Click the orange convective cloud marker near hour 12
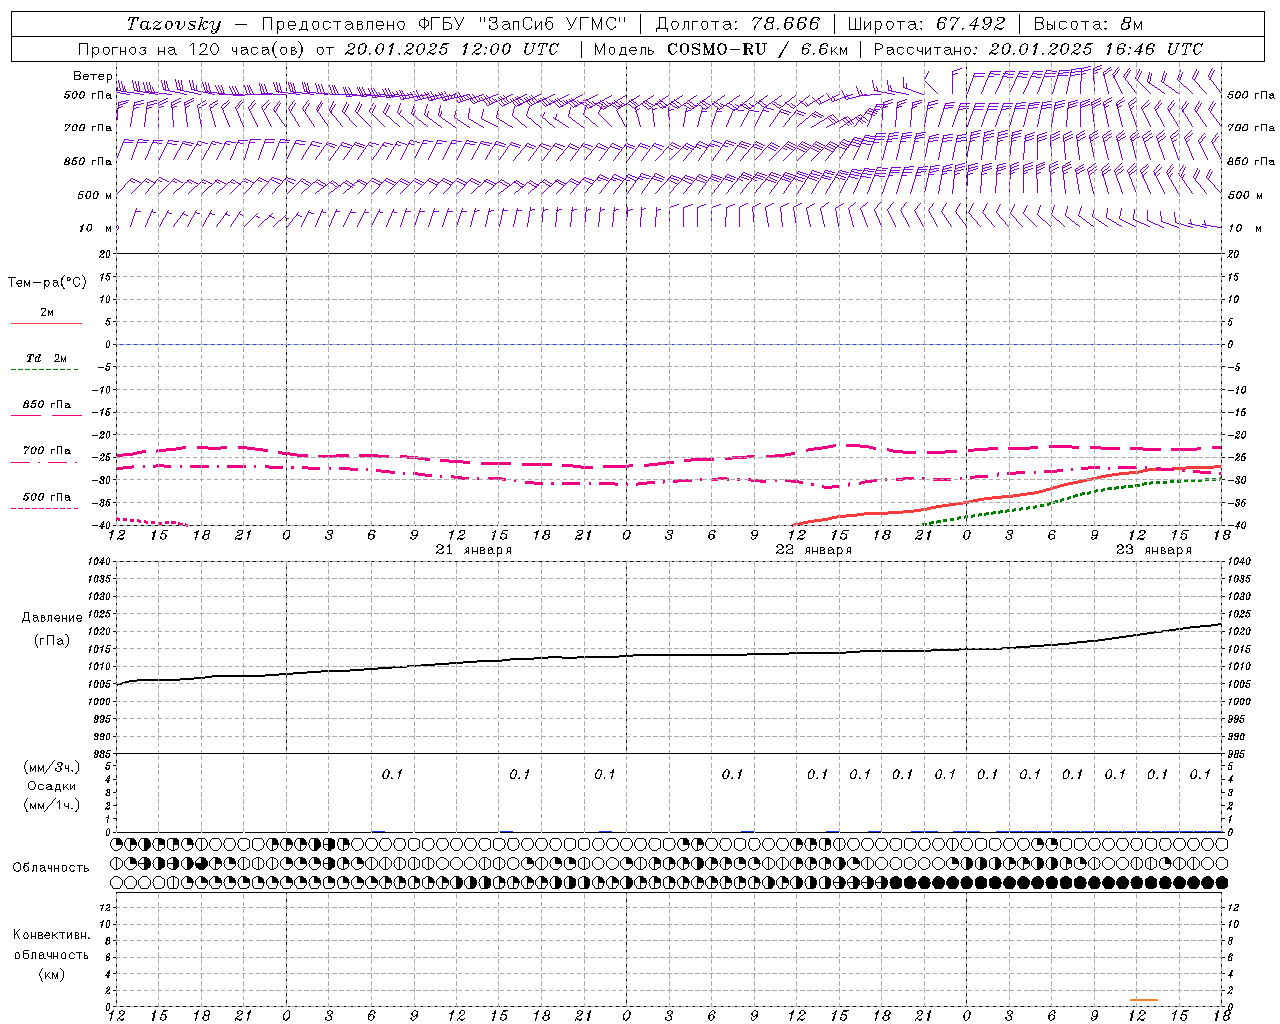 pyautogui.click(x=1144, y=1000)
